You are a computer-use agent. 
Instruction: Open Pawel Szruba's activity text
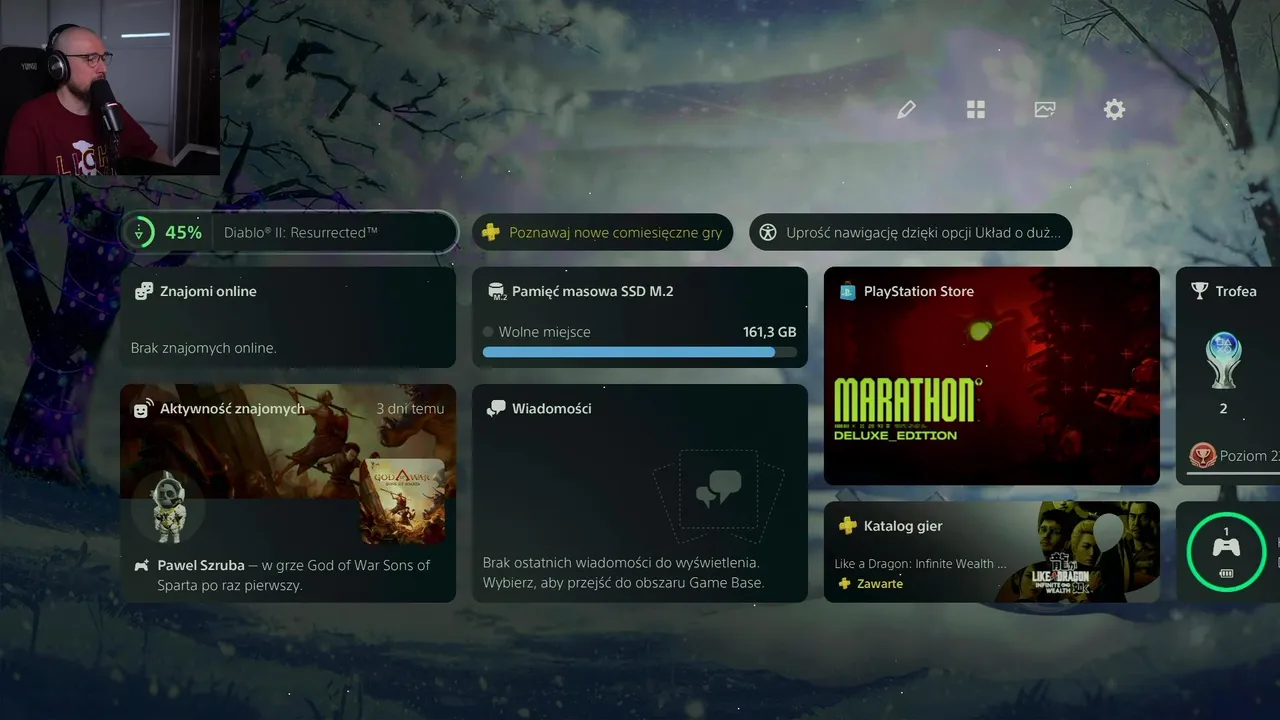pyautogui.click(x=293, y=575)
